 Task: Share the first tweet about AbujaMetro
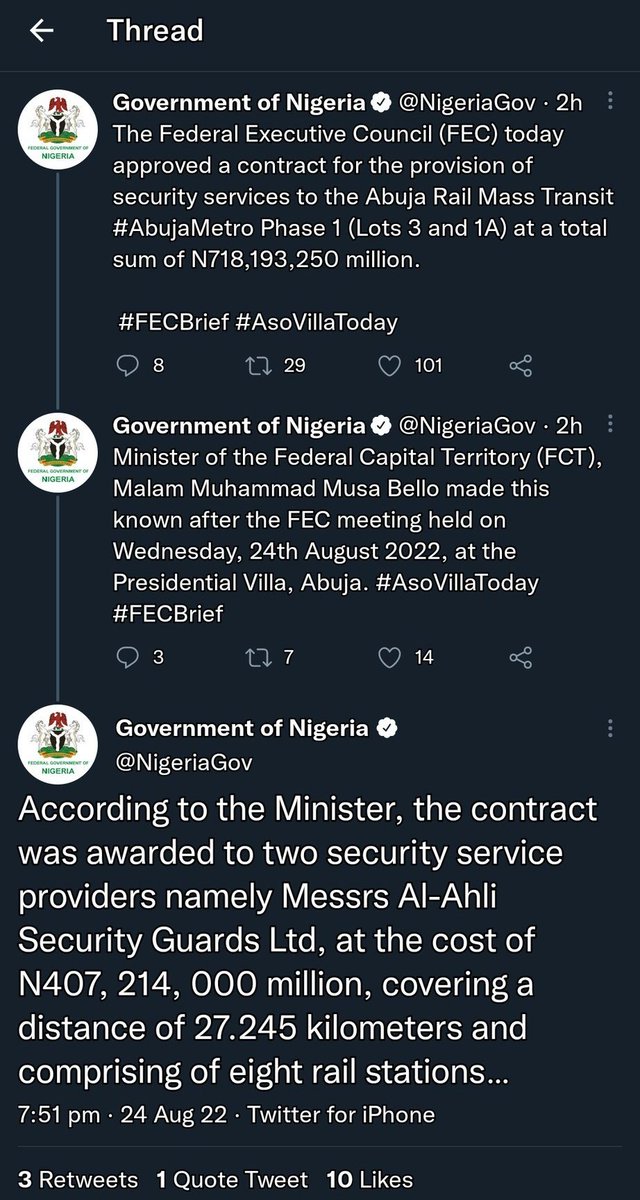(x=521, y=366)
